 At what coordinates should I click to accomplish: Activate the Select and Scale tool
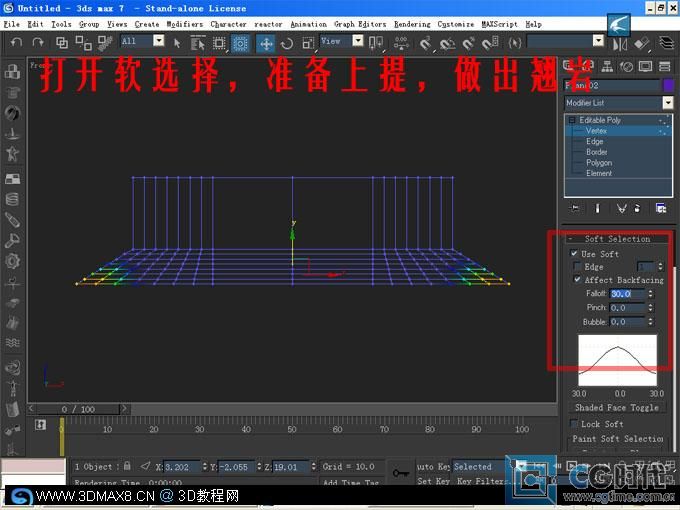point(308,43)
